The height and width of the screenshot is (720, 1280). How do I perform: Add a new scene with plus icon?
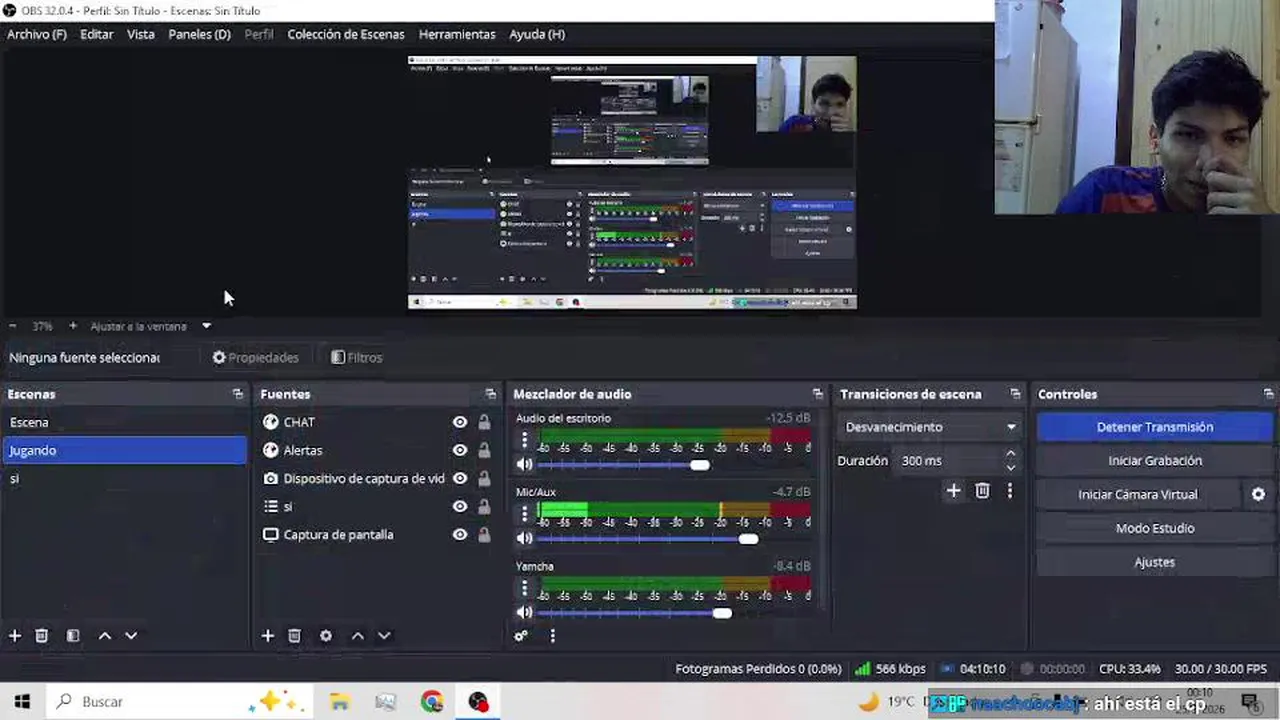15,636
